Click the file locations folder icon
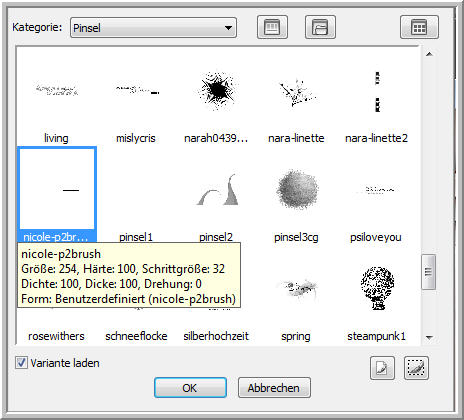 tap(320, 27)
